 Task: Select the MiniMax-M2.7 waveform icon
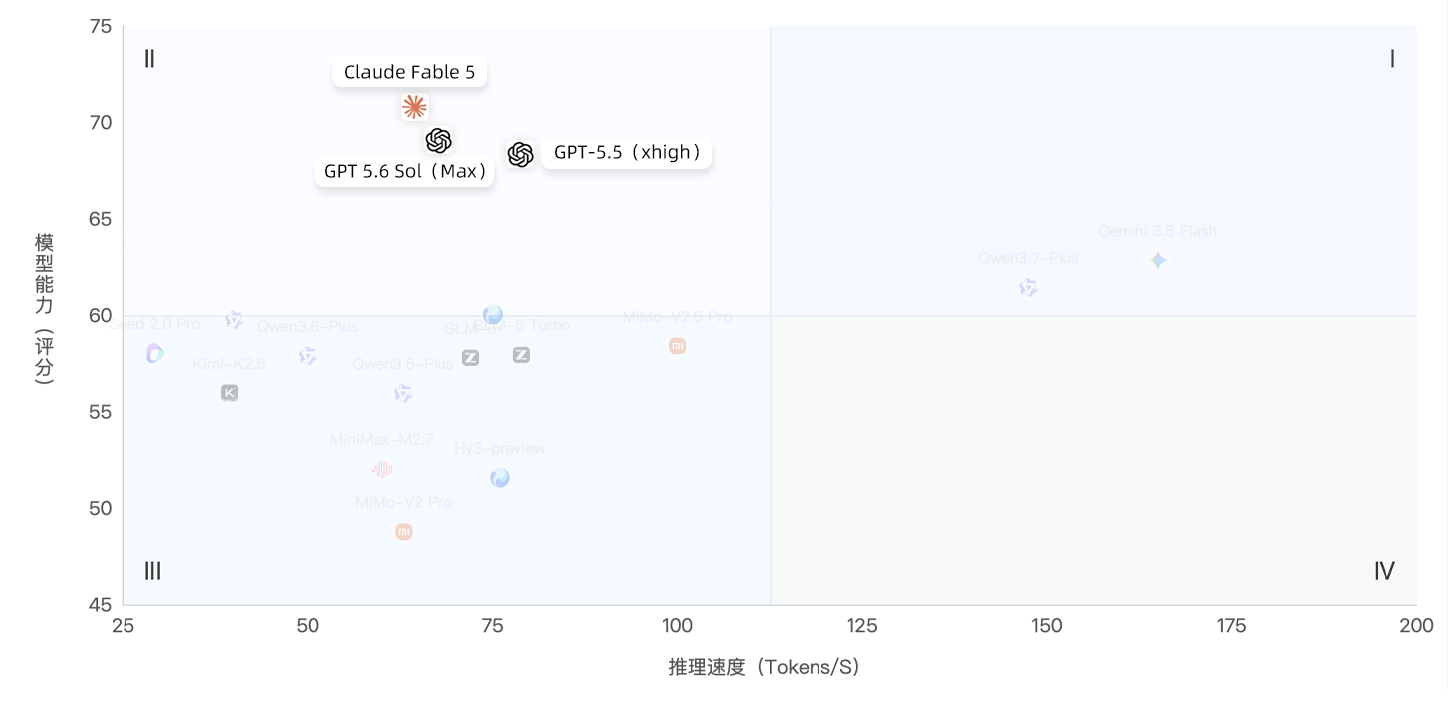point(382,469)
